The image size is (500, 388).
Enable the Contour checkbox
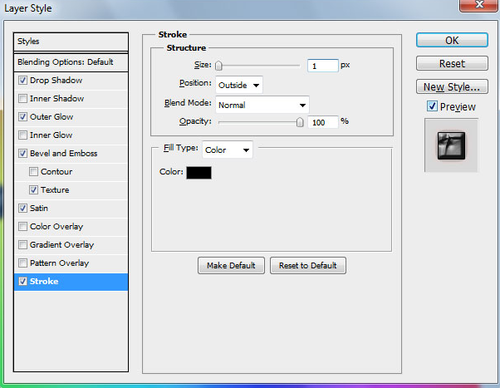click(x=33, y=172)
